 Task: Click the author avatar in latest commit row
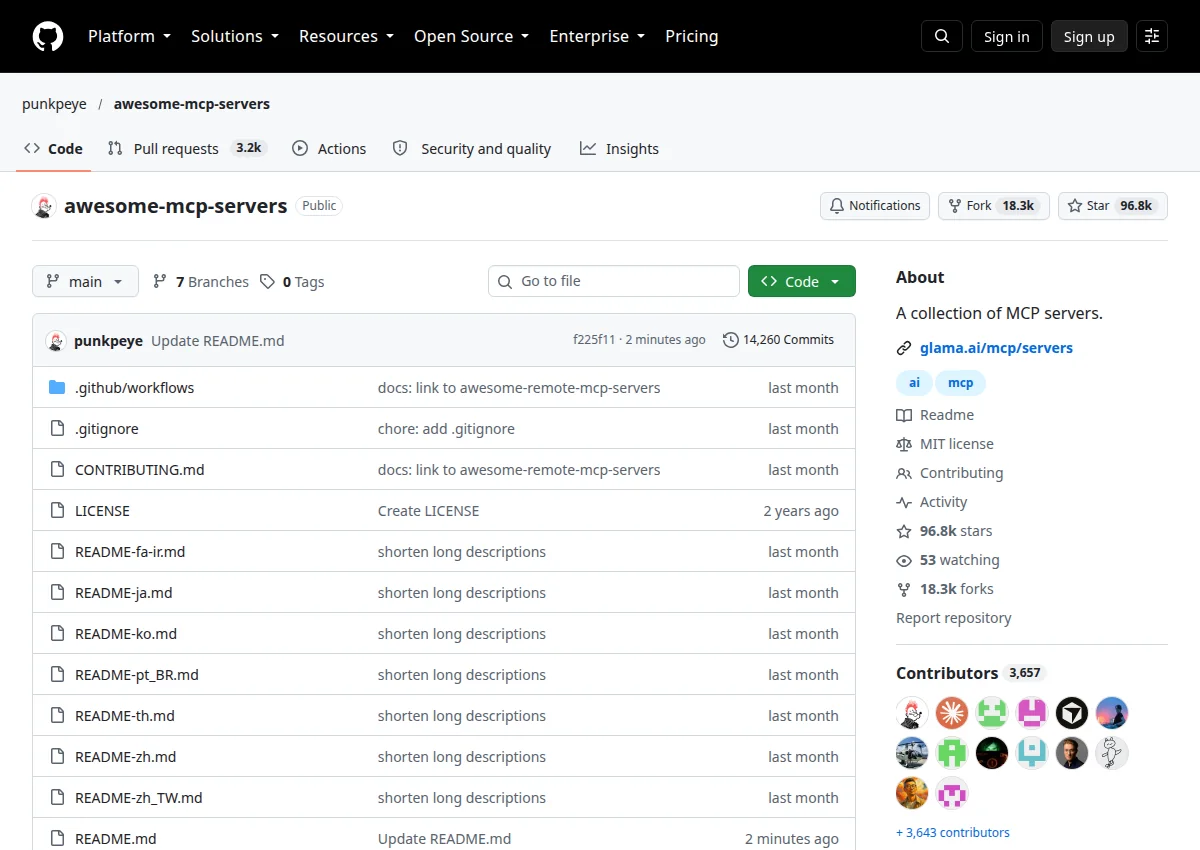coord(56,341)
